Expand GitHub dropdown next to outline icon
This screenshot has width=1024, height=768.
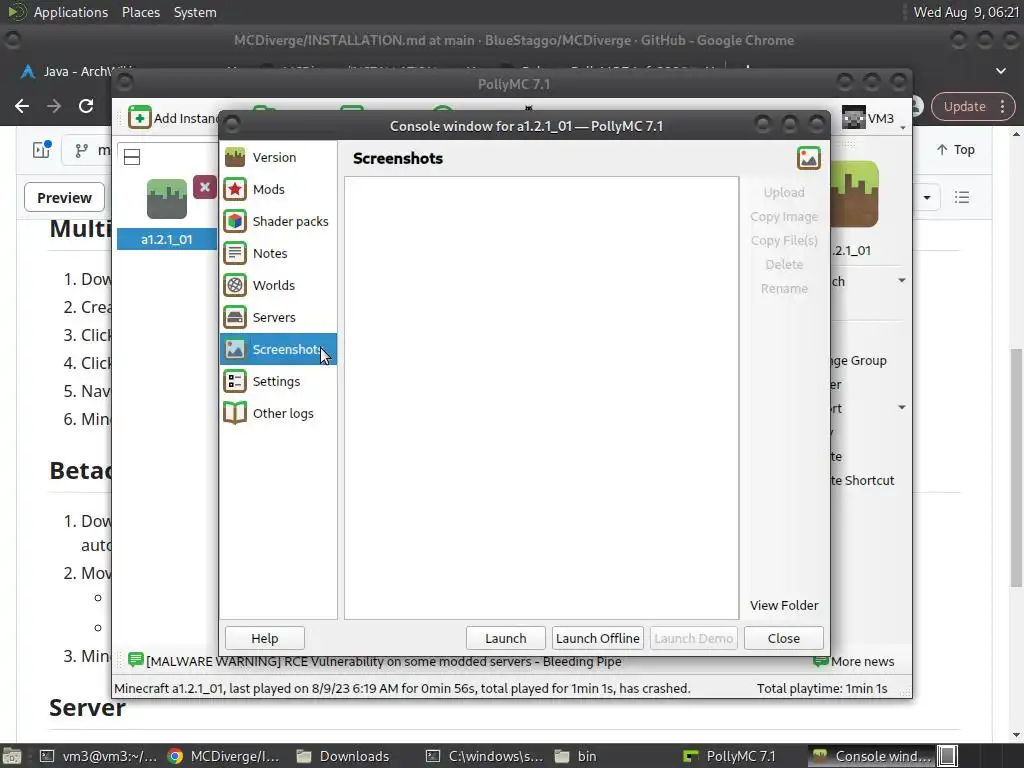coord(927,197)
